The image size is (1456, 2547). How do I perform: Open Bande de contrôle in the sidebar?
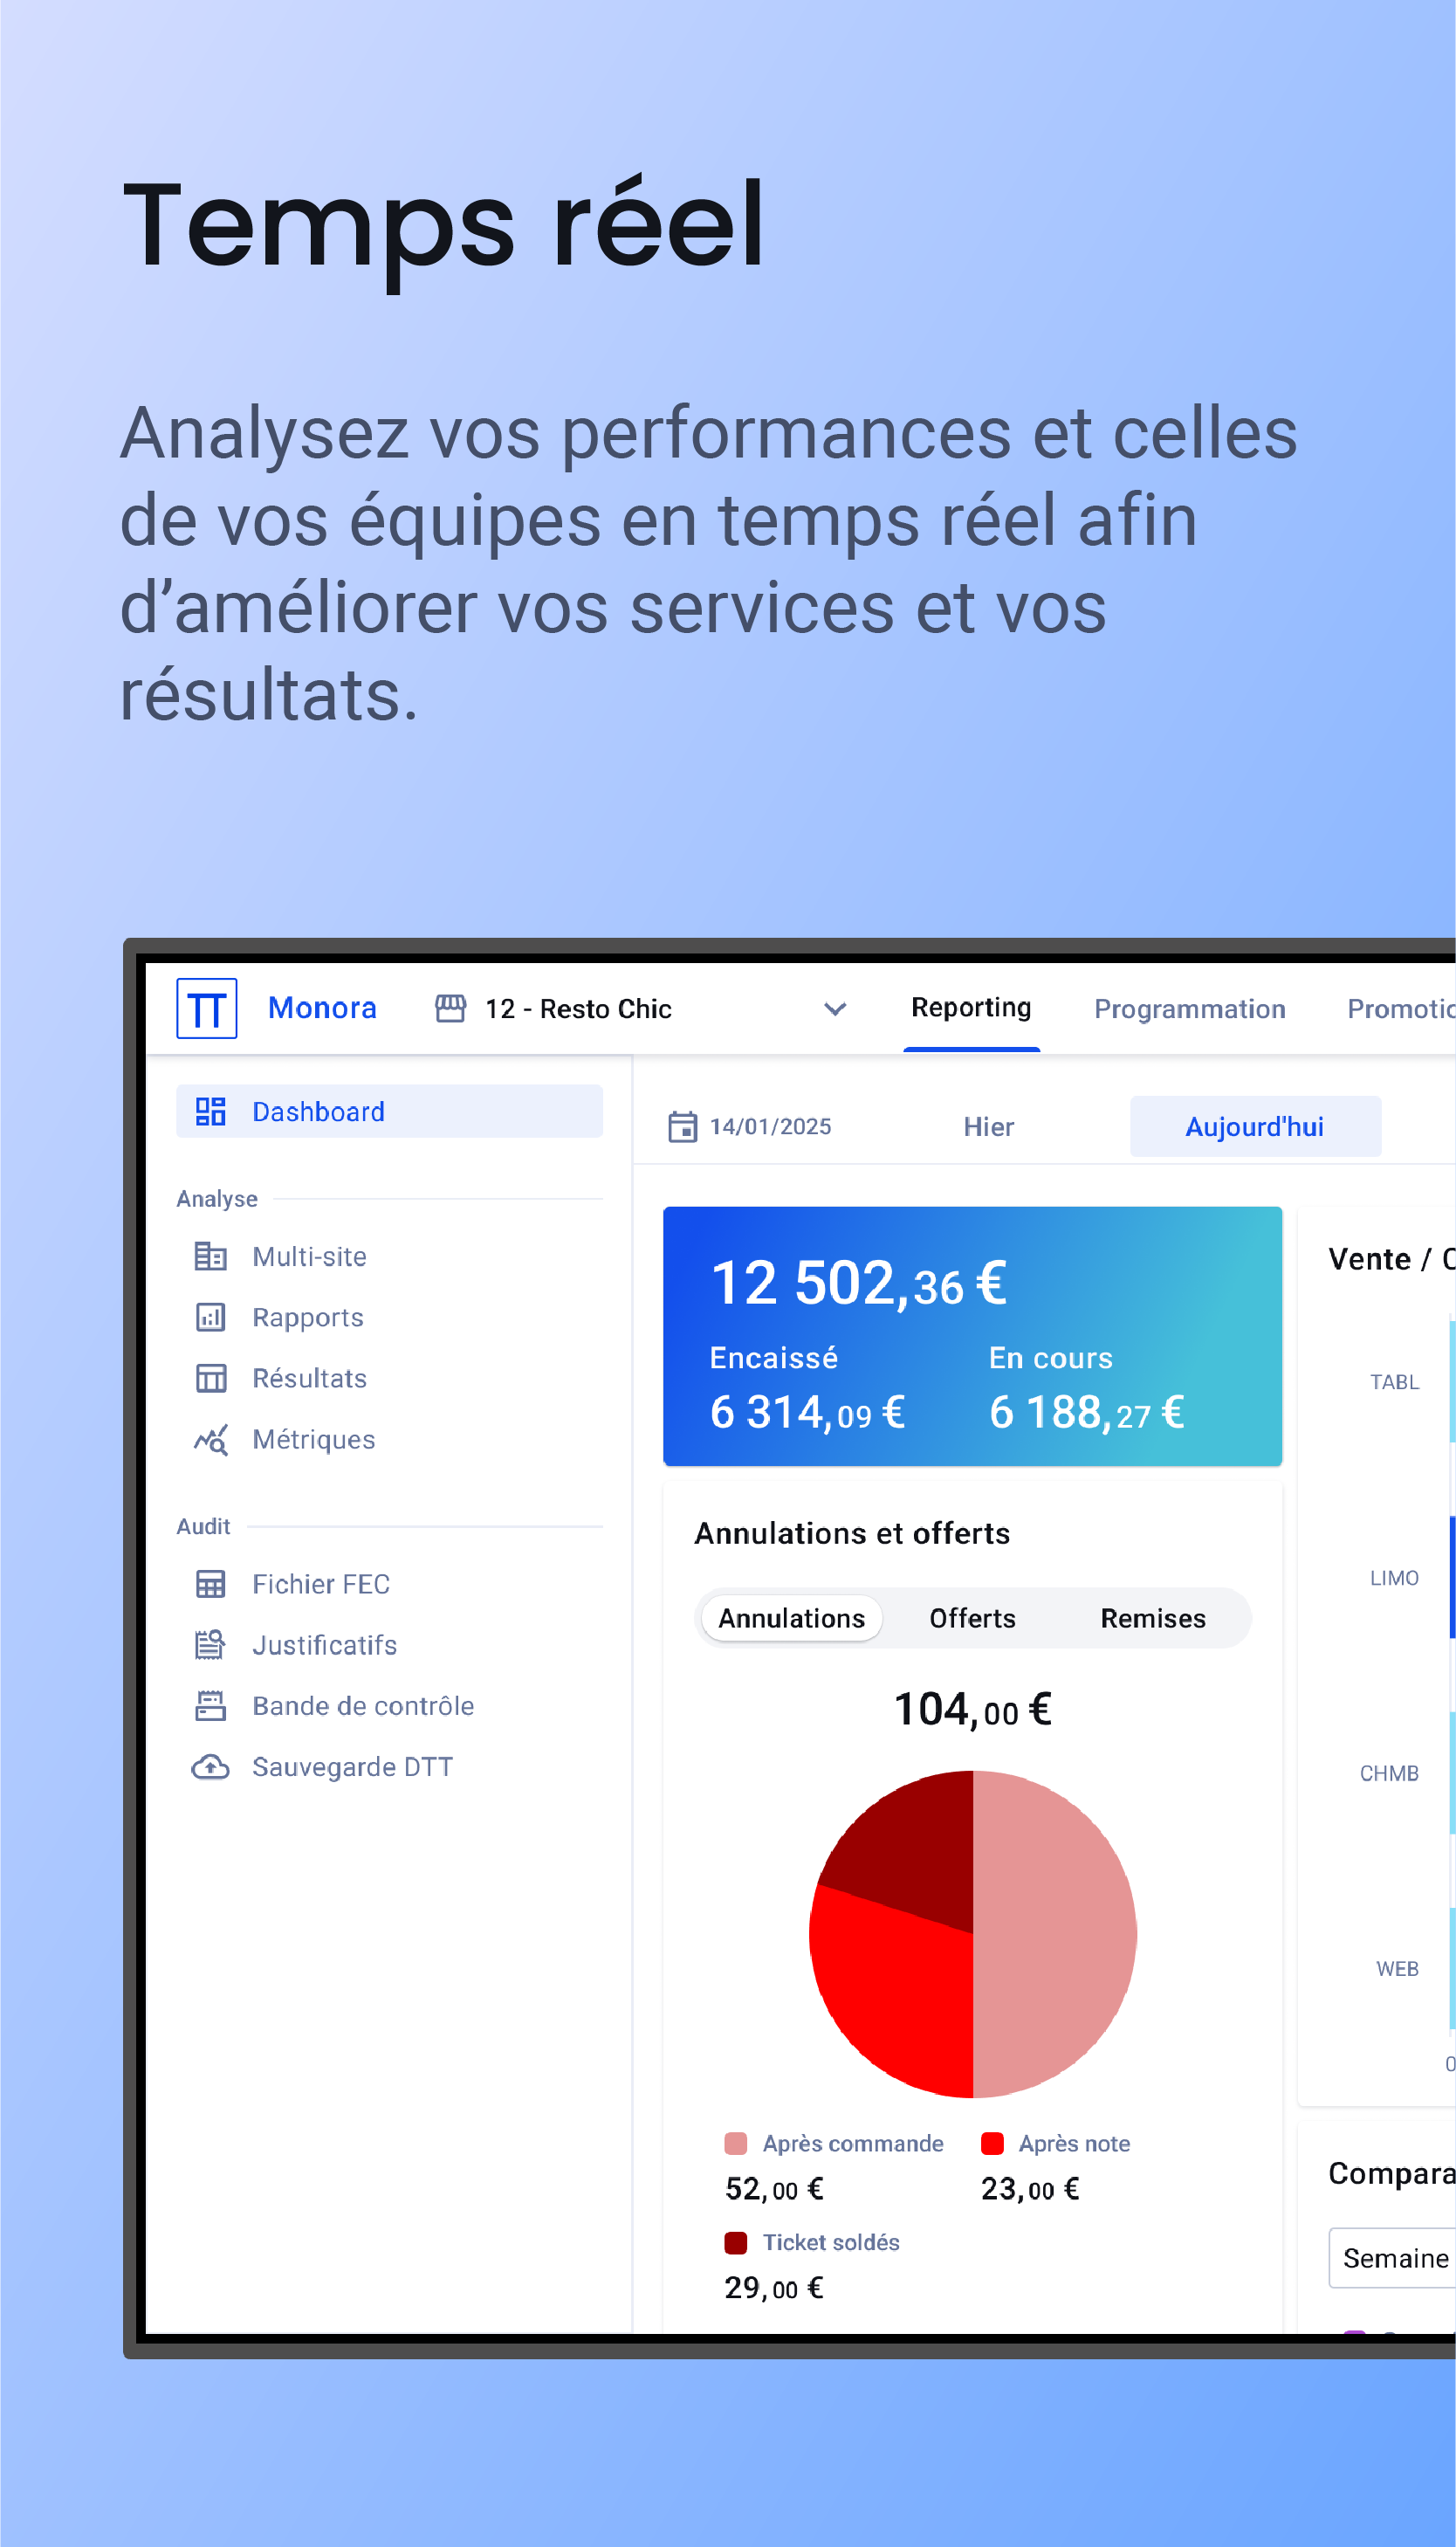click(x=390, y=1706)
